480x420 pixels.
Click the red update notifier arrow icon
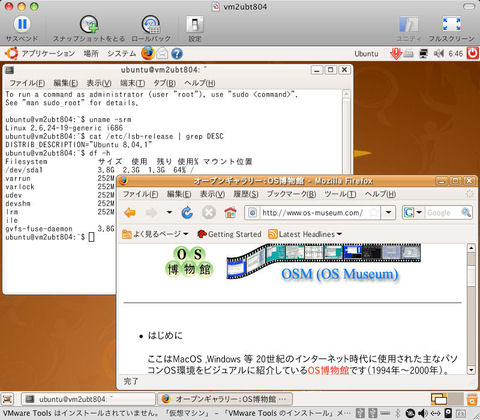pos(395,54)
